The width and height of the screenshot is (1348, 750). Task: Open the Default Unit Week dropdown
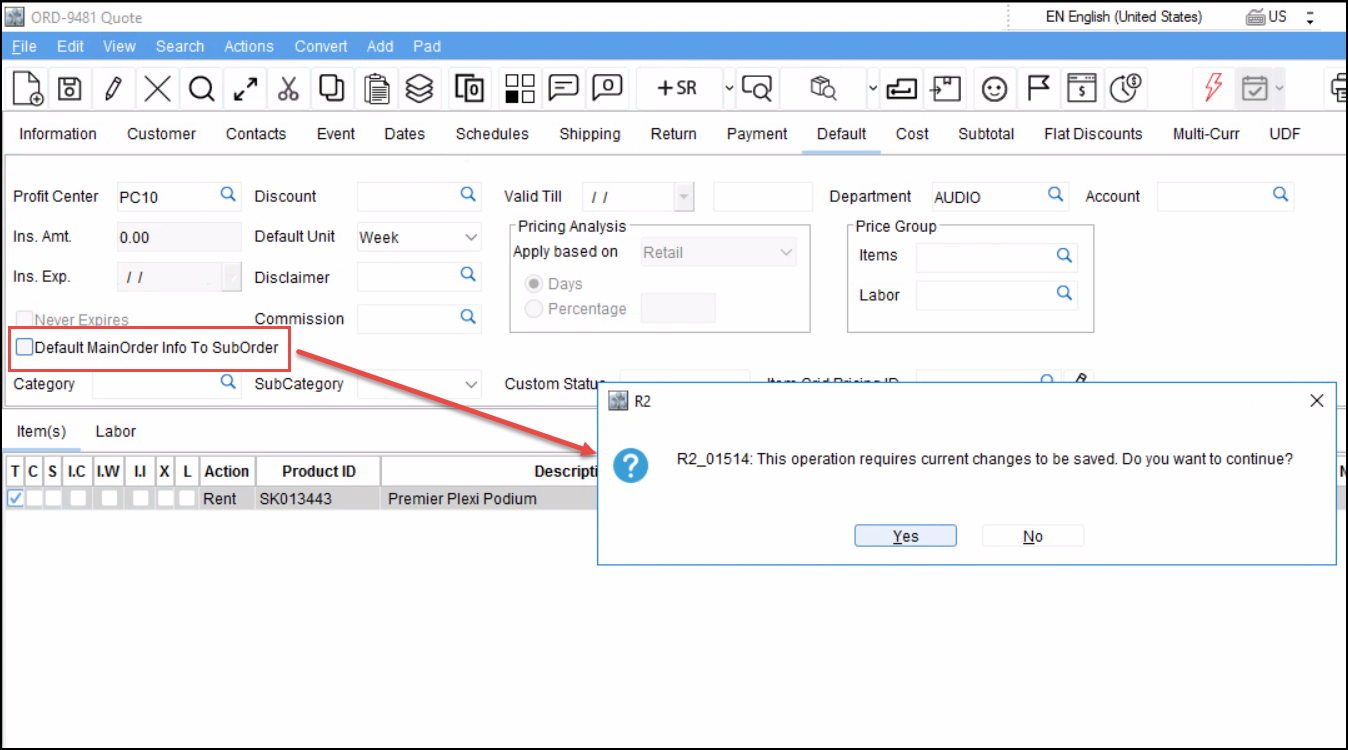[471, 238]
